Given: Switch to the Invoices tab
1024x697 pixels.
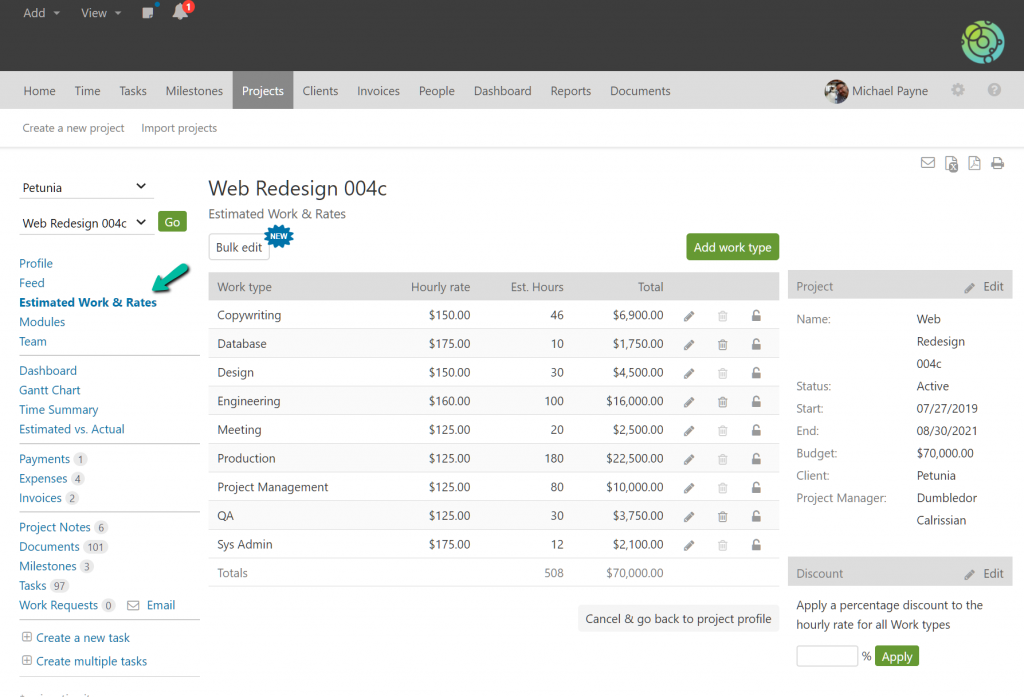Looking at the screenshot, I should pos(378,91).
